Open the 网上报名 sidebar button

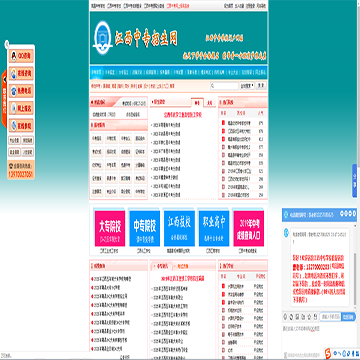(21, 108)
